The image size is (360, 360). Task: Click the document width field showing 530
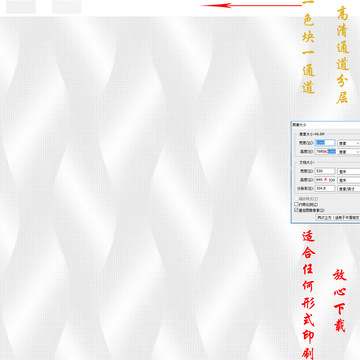[x=325, y=171]
